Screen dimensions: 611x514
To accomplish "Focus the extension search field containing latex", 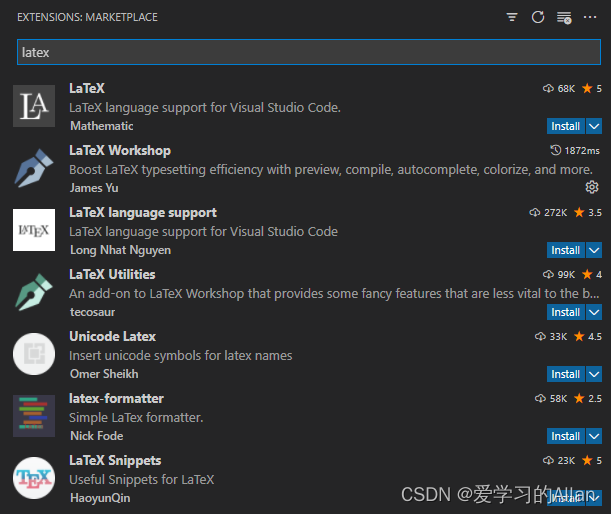I will coord(309,52).
